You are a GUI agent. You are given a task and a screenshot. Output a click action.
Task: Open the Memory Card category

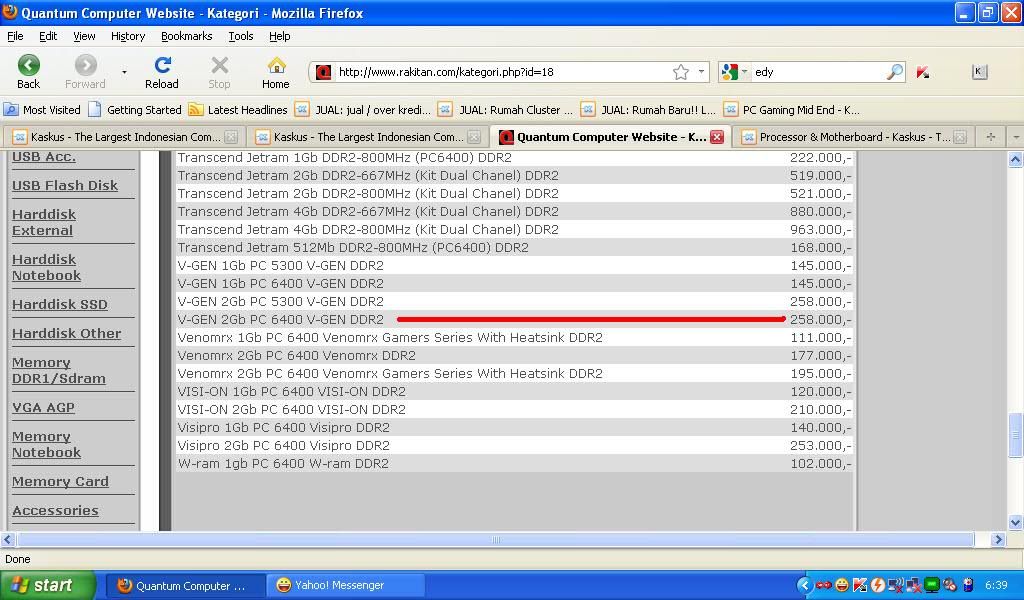point(60,481)
